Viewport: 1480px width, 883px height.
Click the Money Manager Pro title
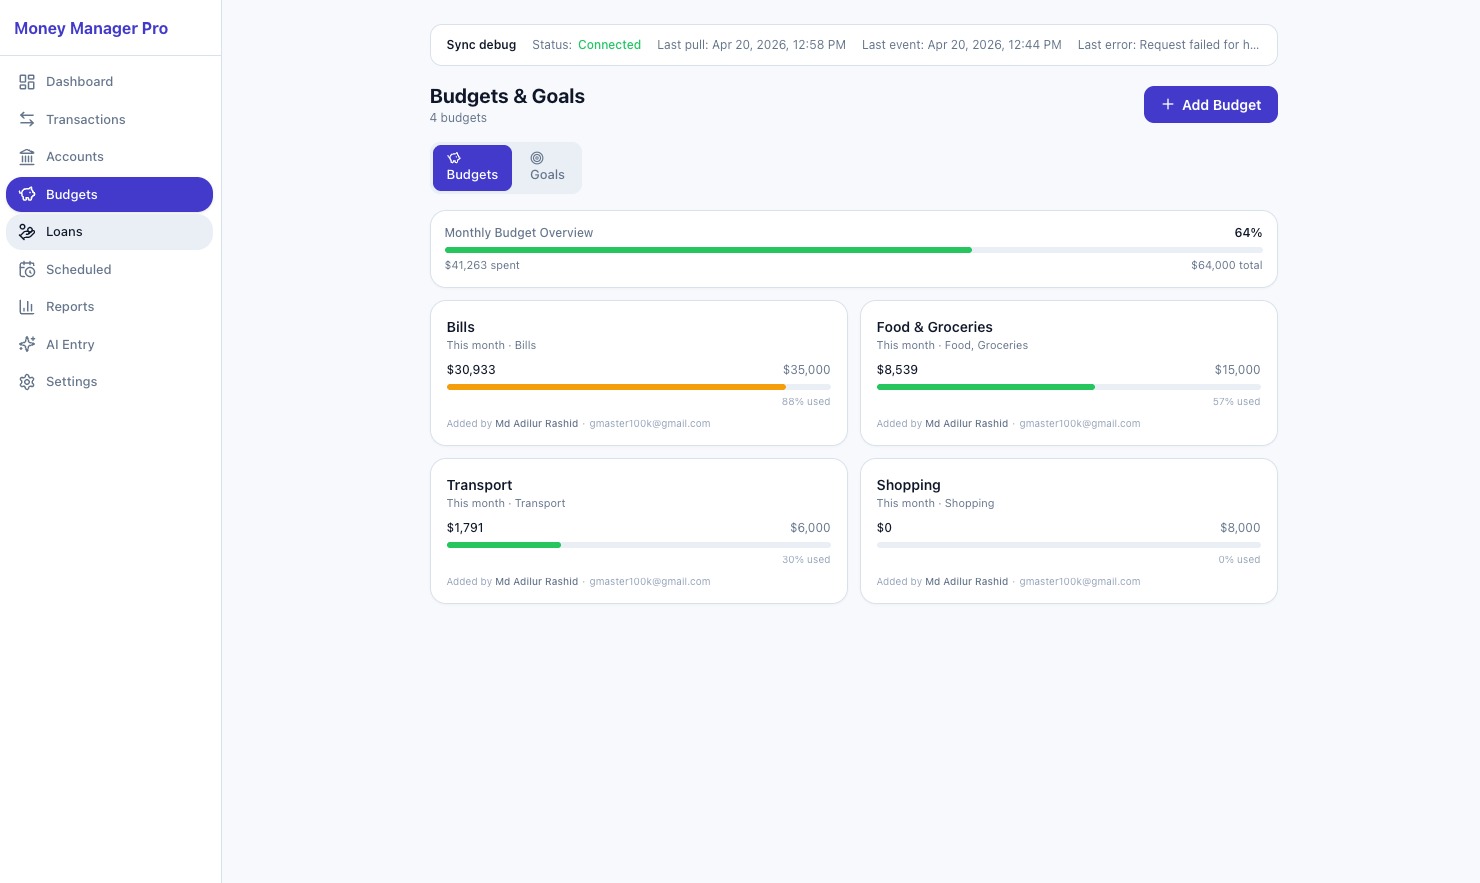pyautogui.click(x=91, y=28)
